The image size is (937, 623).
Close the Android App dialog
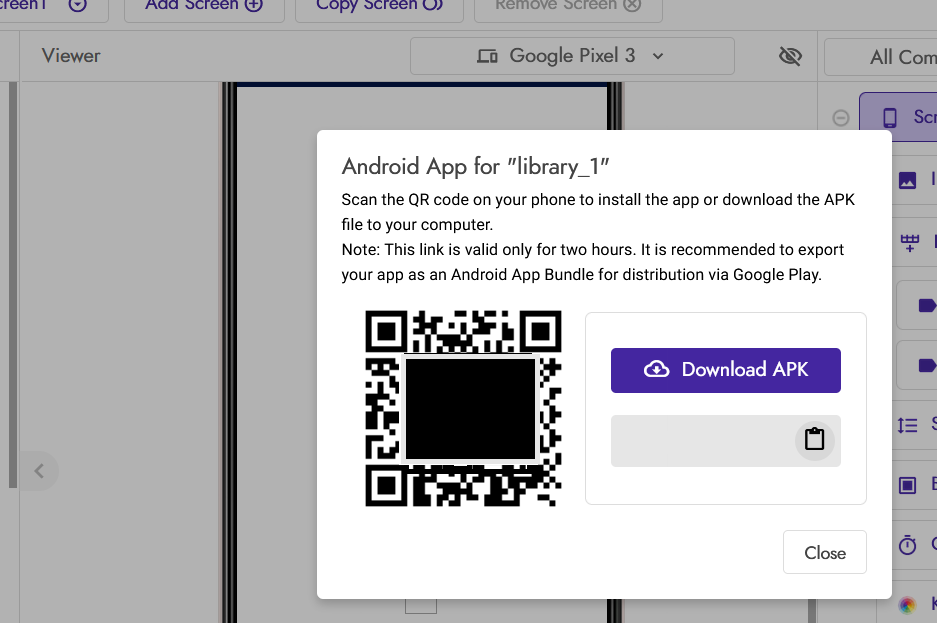[x=825, y=553]
